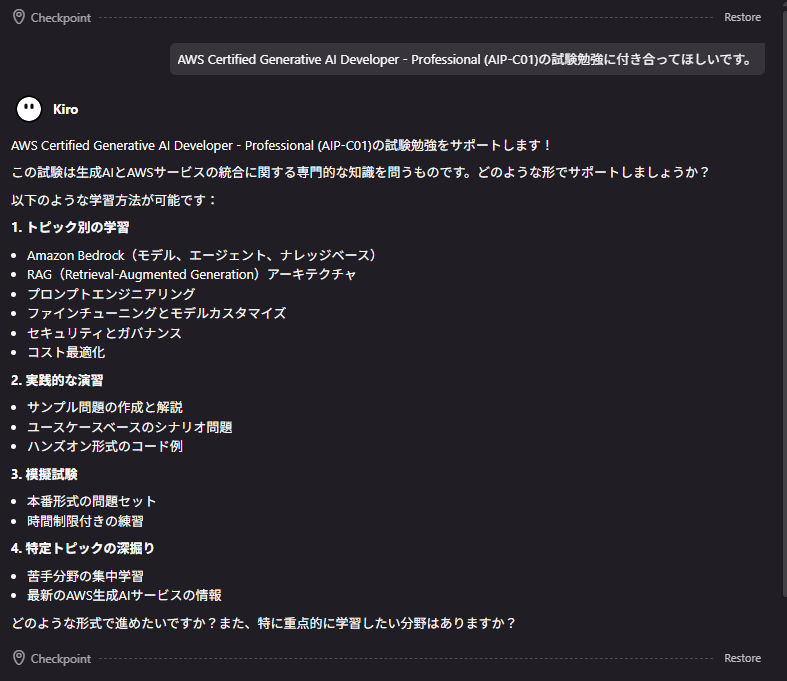The height and width of the screenshot is (681, 787).
Task: Click the '本番形式の問題セット' bullet
Action: pyautogui.click(x=91, y=501)
